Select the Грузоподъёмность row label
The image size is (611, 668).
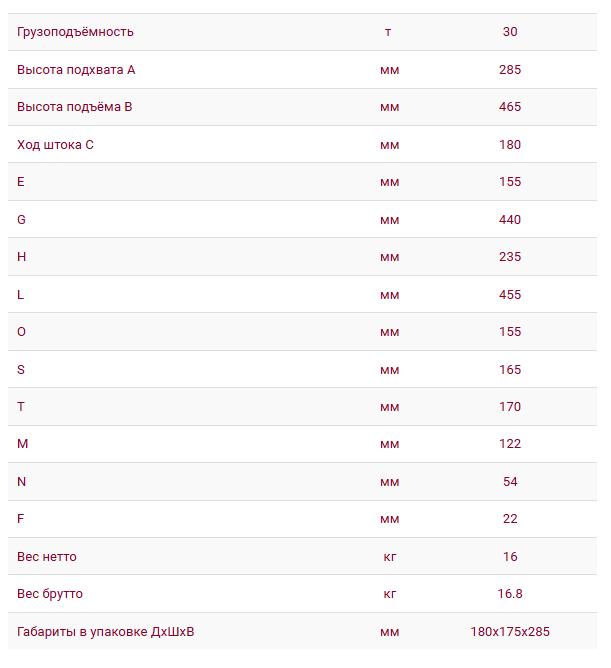(x=75, y=32)
